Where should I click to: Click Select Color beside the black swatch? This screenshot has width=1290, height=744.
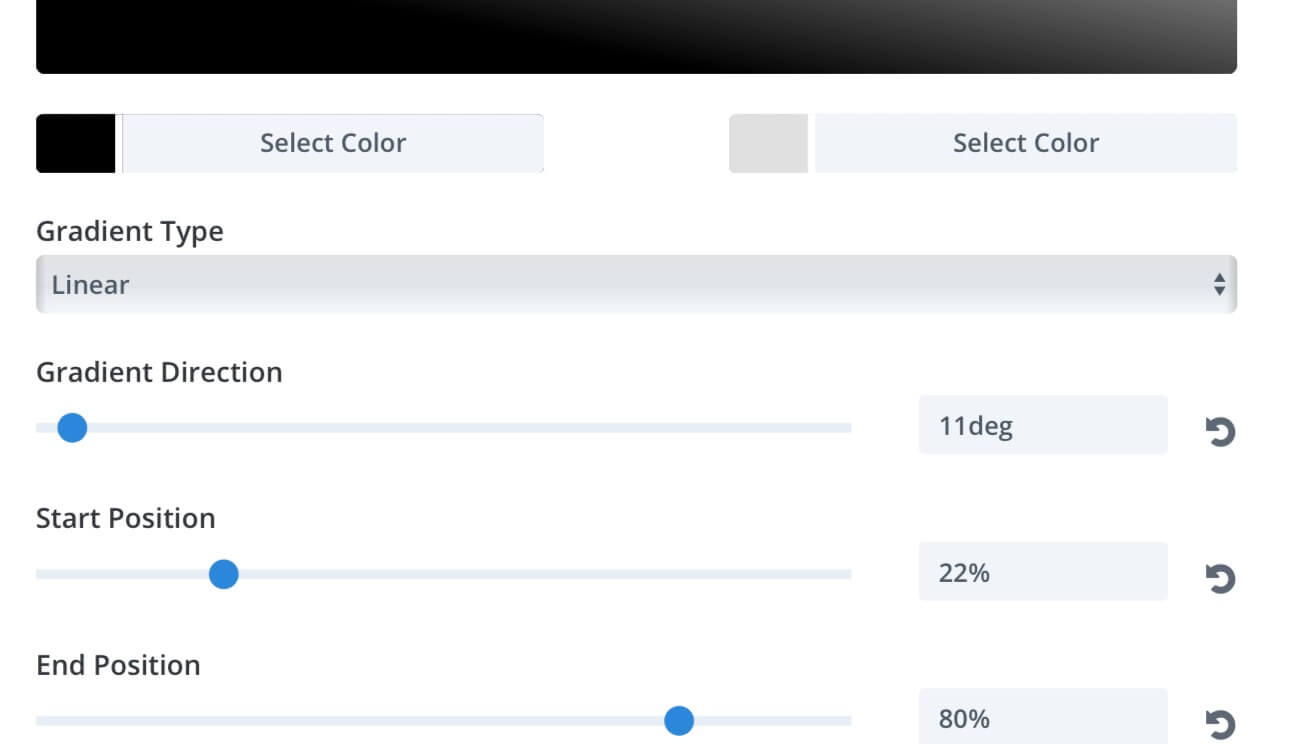tap(333, 143)
